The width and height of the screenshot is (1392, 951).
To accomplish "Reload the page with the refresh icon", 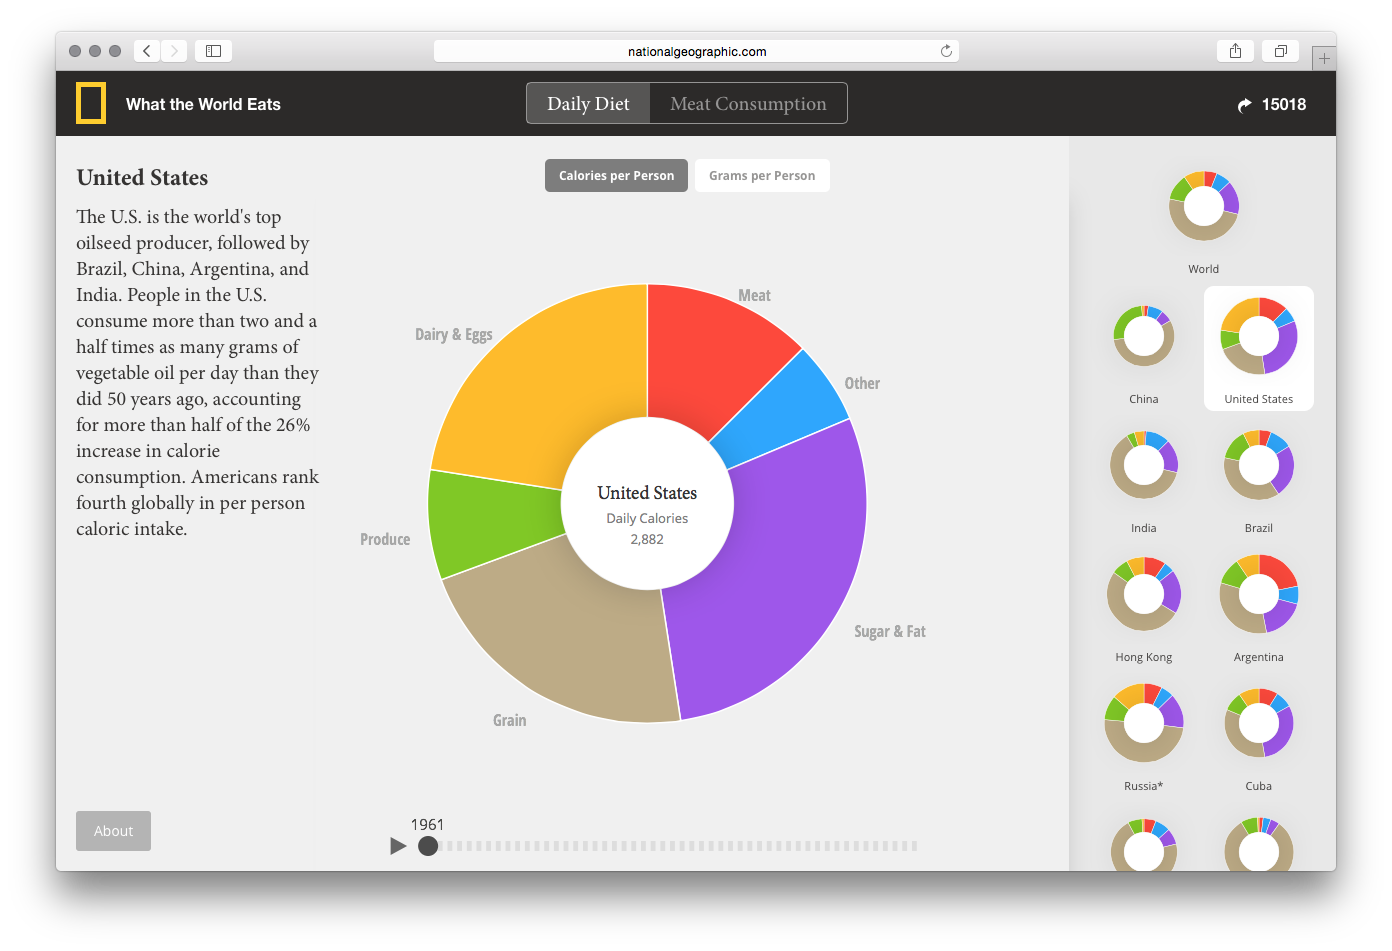I will [x=946, y=51].
